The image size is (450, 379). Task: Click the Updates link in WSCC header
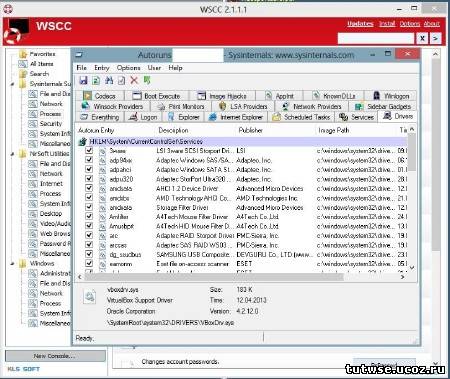pyautogui.click(x=360, y=24)
